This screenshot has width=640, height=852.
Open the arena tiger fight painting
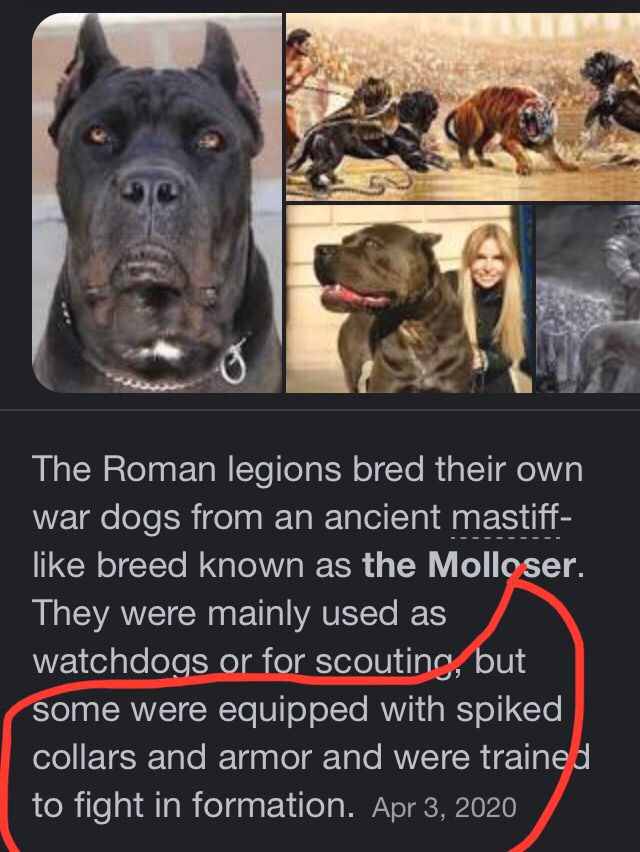pos(463,107)
